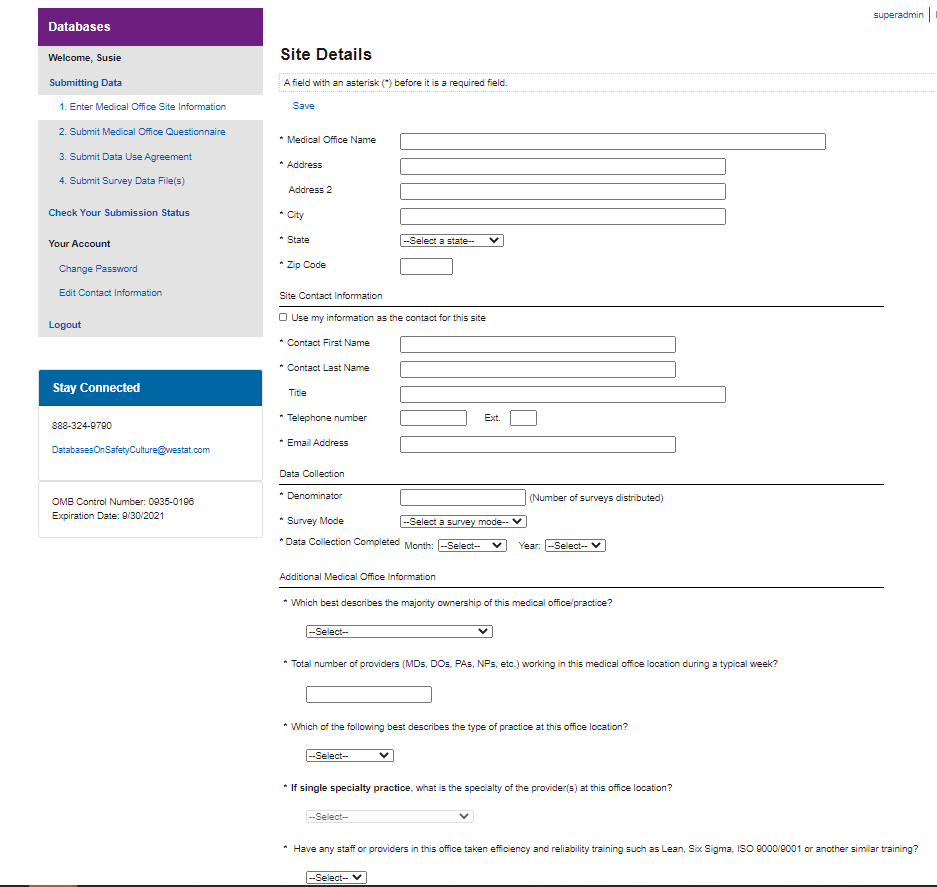Click 'Site Contact Information' section heading
Viewport: 937px width, 887px height.
point(330,296)
